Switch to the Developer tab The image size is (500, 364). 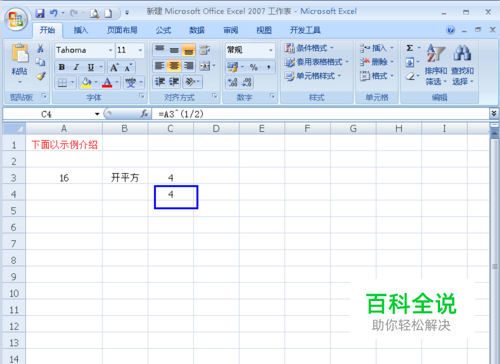coord(305,30)
